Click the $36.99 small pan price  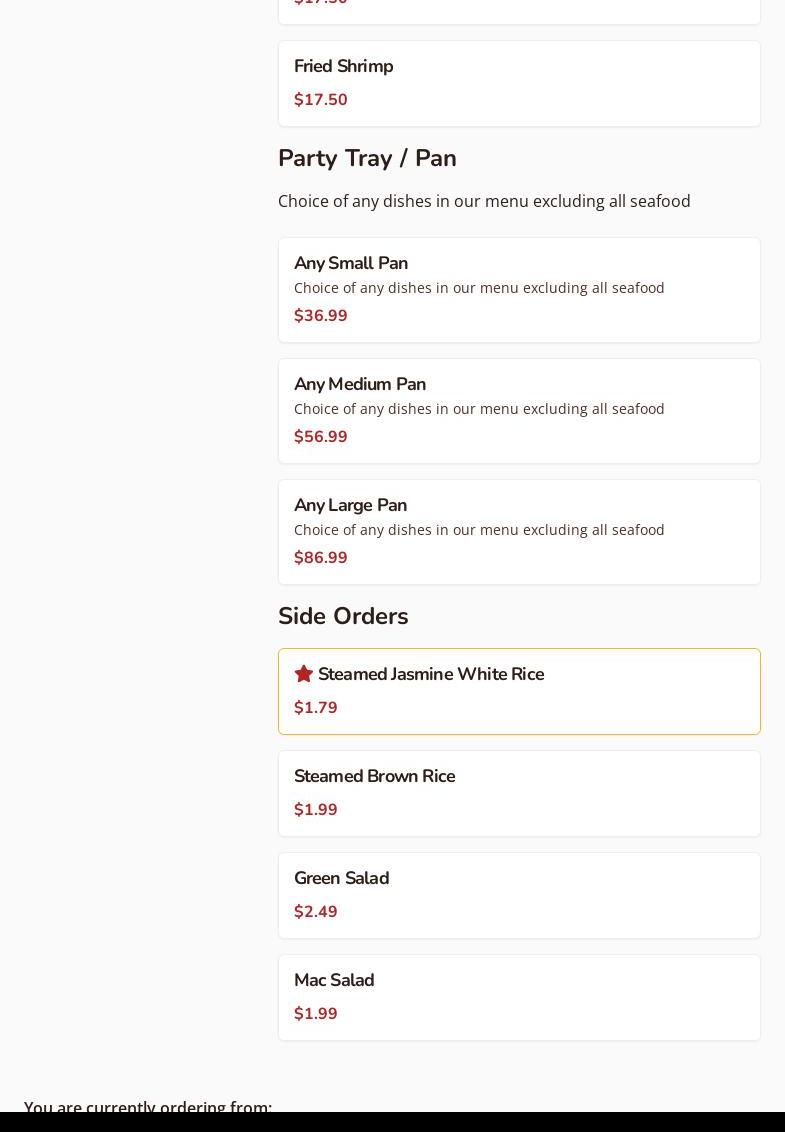(x=321, y=316)
